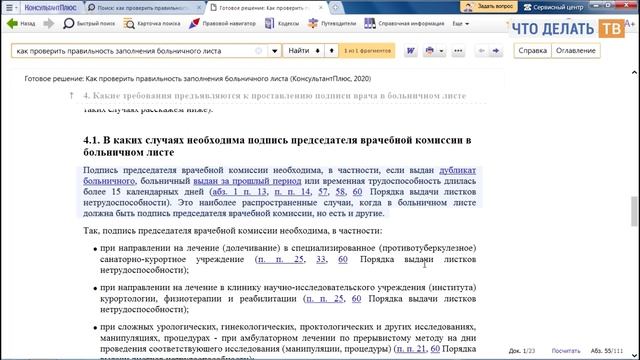Open Справочная информация

tap(404, 24)
